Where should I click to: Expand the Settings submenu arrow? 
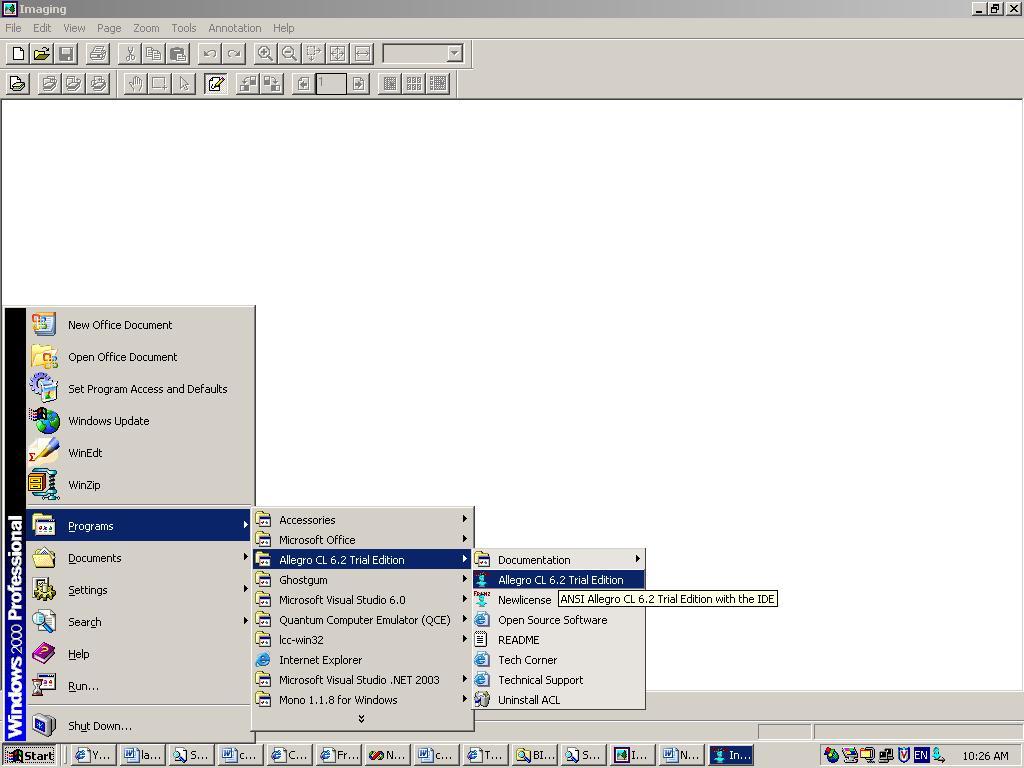(246, 589)
